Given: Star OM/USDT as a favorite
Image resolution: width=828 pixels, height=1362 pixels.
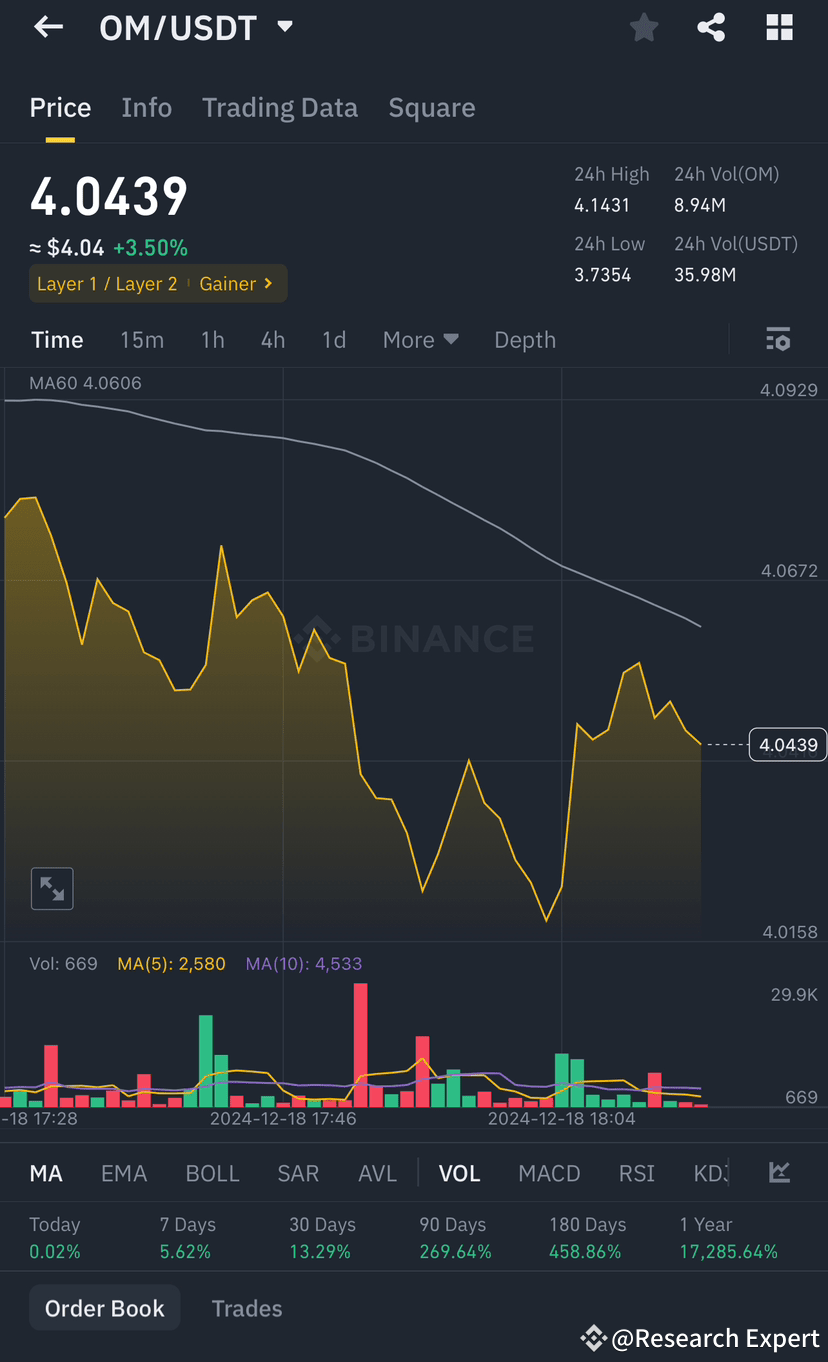Looking at the screenshot, I should [x=643, y=27].
